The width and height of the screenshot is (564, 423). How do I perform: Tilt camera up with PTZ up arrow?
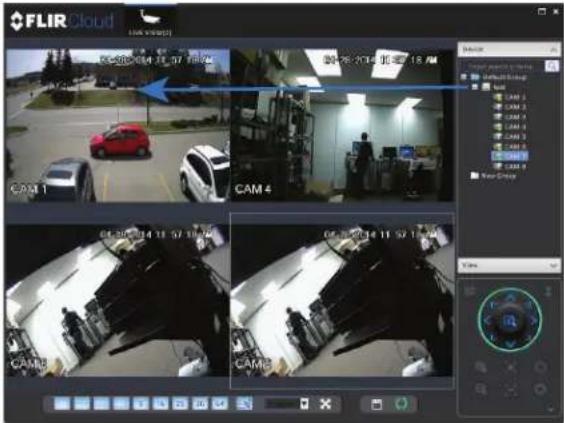coord(510,298)
